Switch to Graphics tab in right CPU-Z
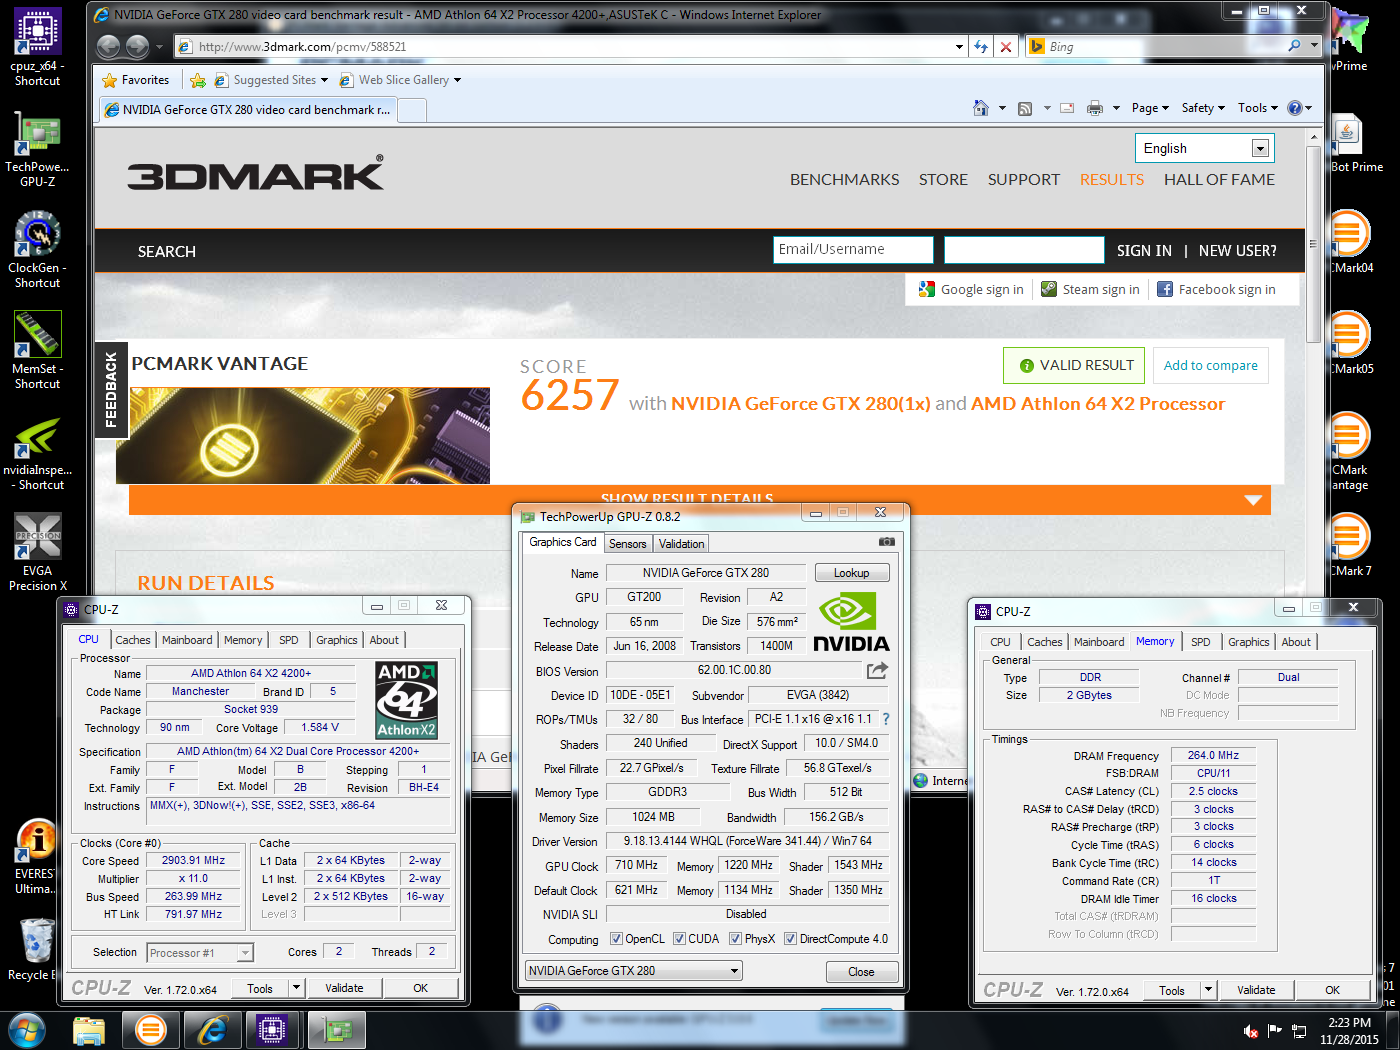This screenshot has height=1050, width=1400. 1249,642
